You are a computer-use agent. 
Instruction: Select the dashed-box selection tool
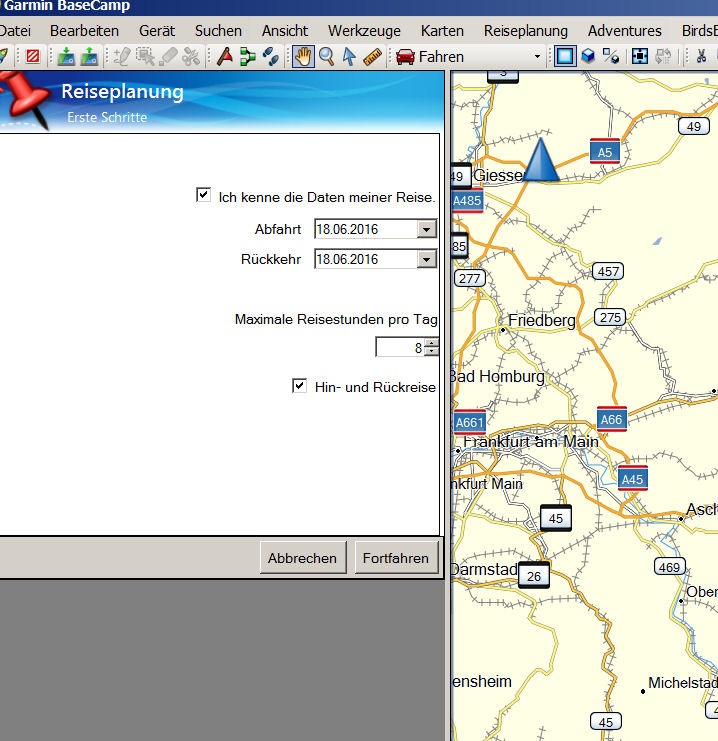pos(145,57)
